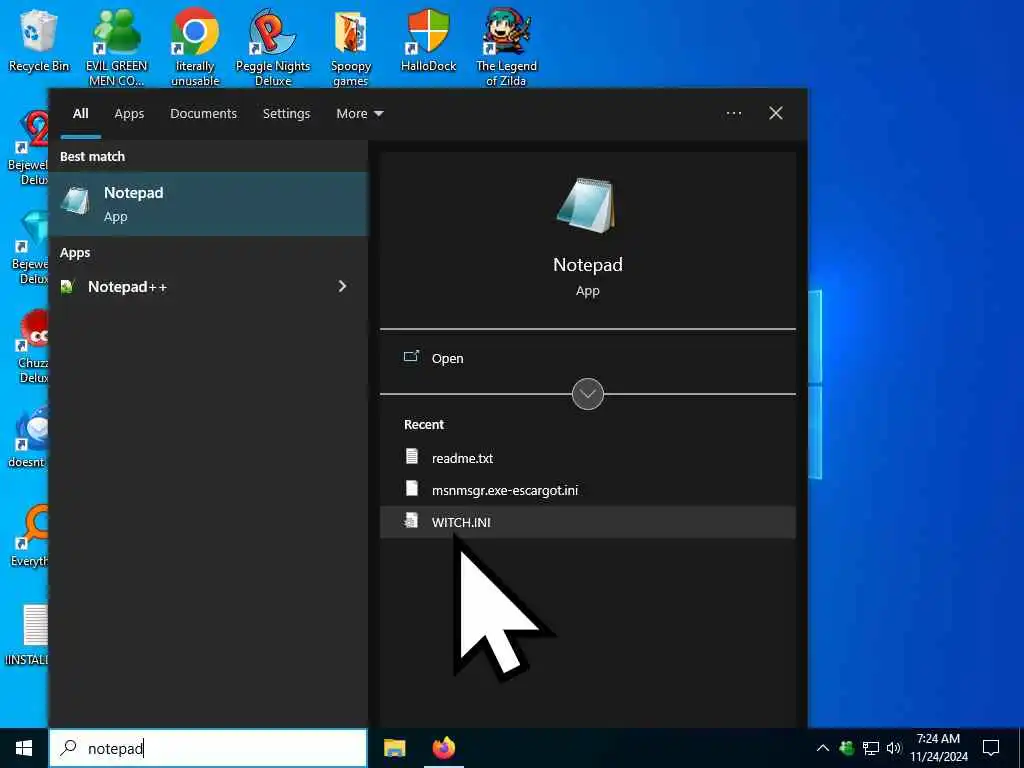Expand more actions with the circular chevron
This screenshot has height=768, width=1024.
(587, 394)
